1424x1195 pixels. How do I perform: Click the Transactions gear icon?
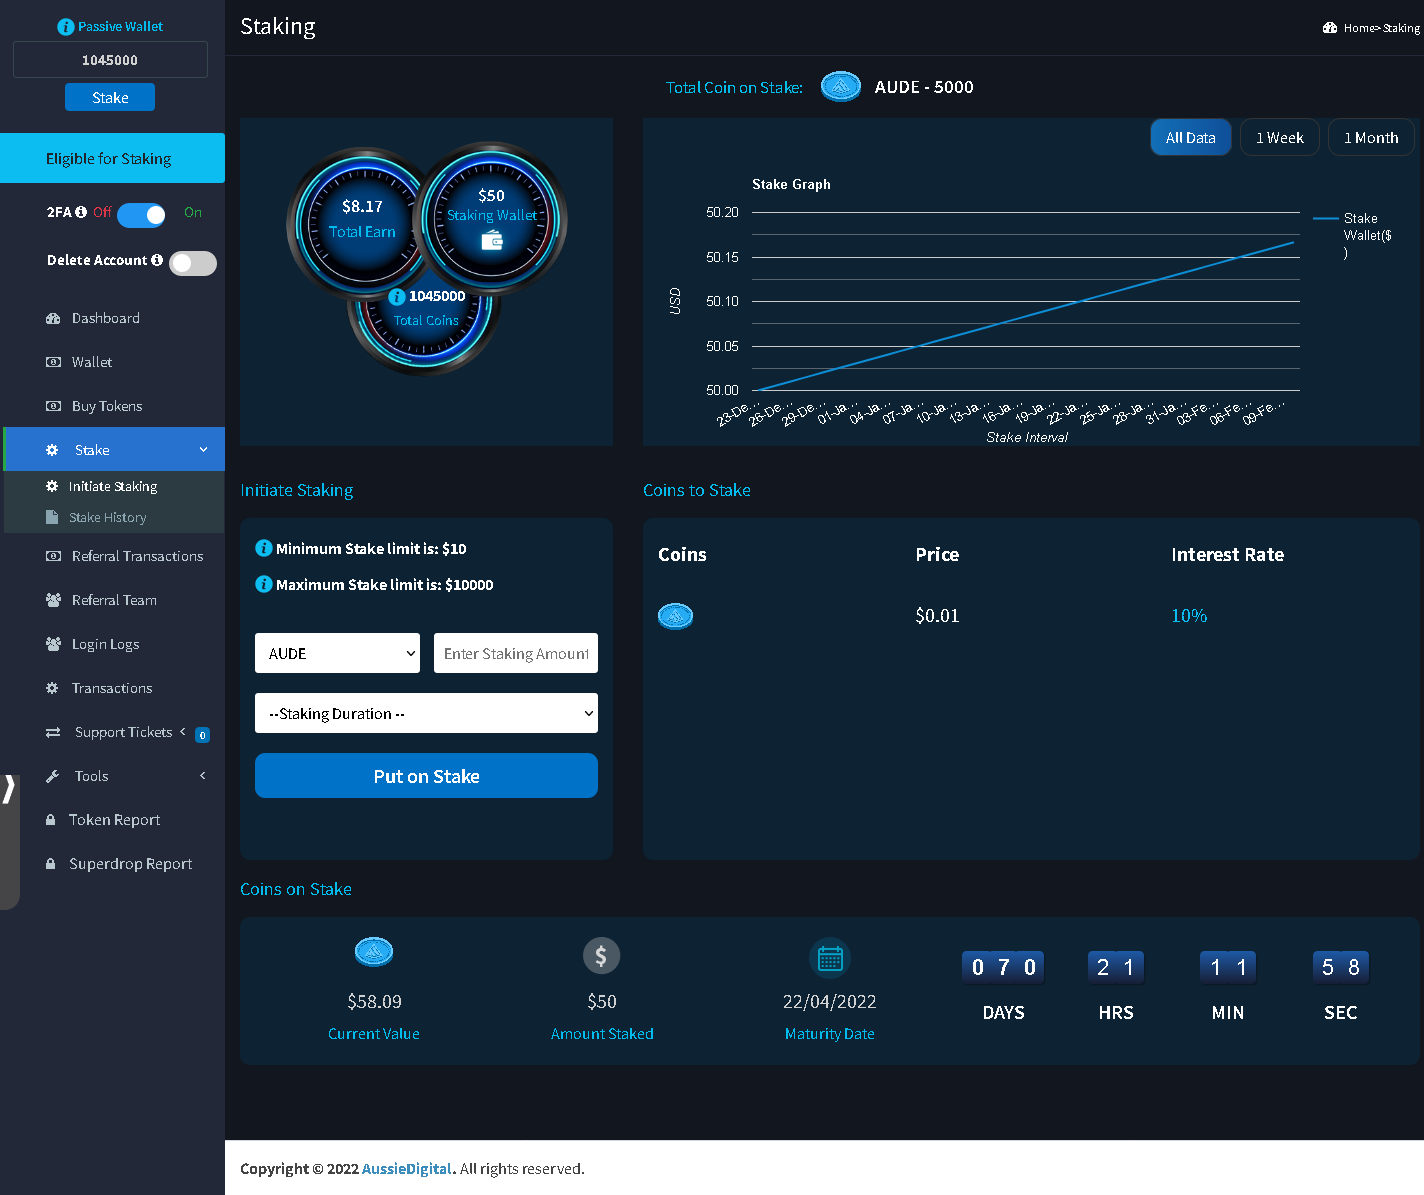click(52, 688)
